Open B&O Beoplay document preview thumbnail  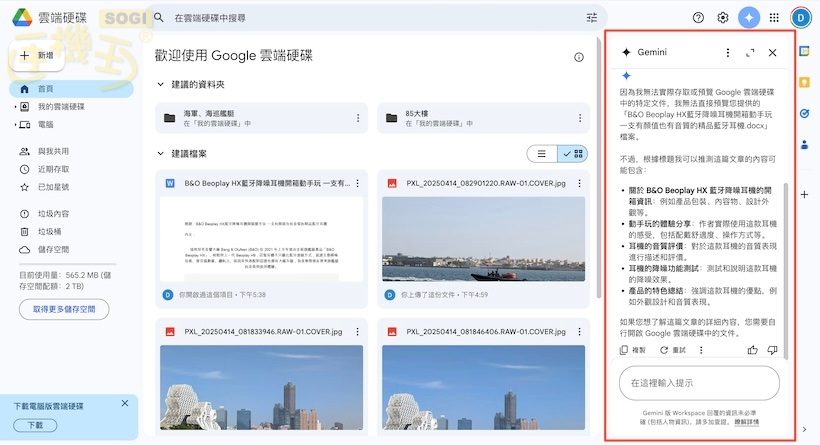click(261, 239)
